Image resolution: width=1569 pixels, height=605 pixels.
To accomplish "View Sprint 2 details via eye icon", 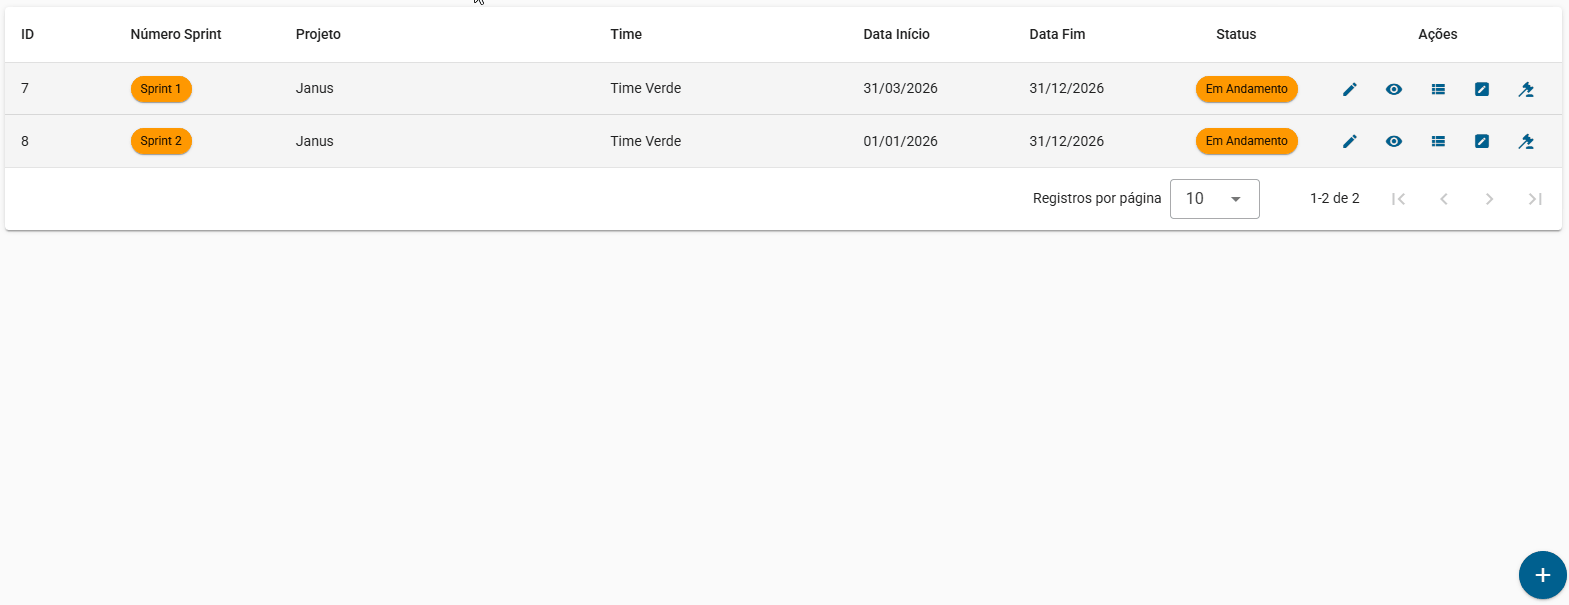I will pyautogui.click(x=1394, y=141).
